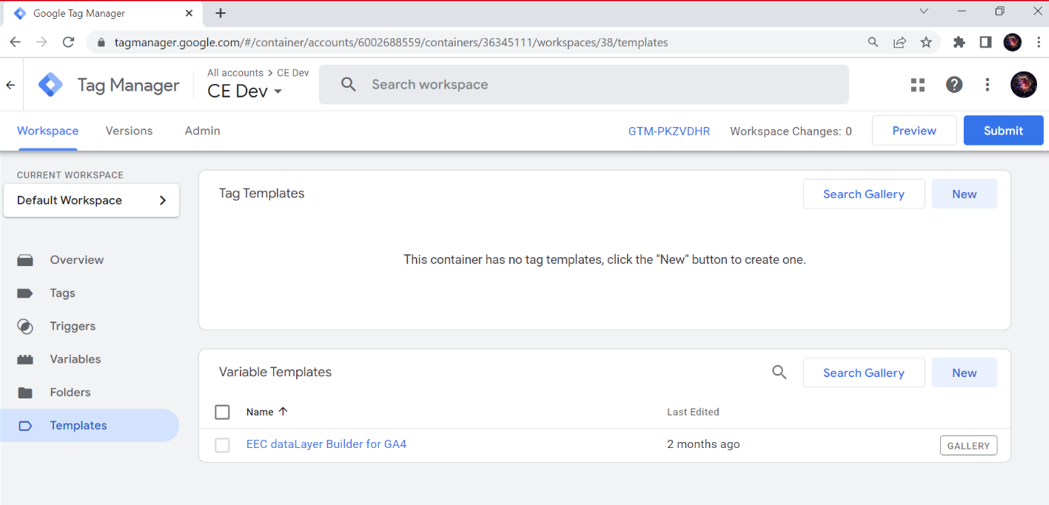1049x505 pixels.
Task: Click the All accounts breadcrumb link
Action: [x=235, y=73]
